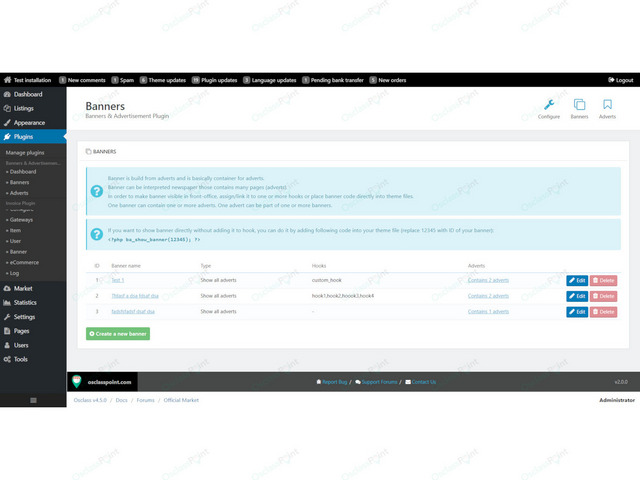Screen dimensions: 640x480
Task: Click Contact Us footer link
Action: coord(421,382)
